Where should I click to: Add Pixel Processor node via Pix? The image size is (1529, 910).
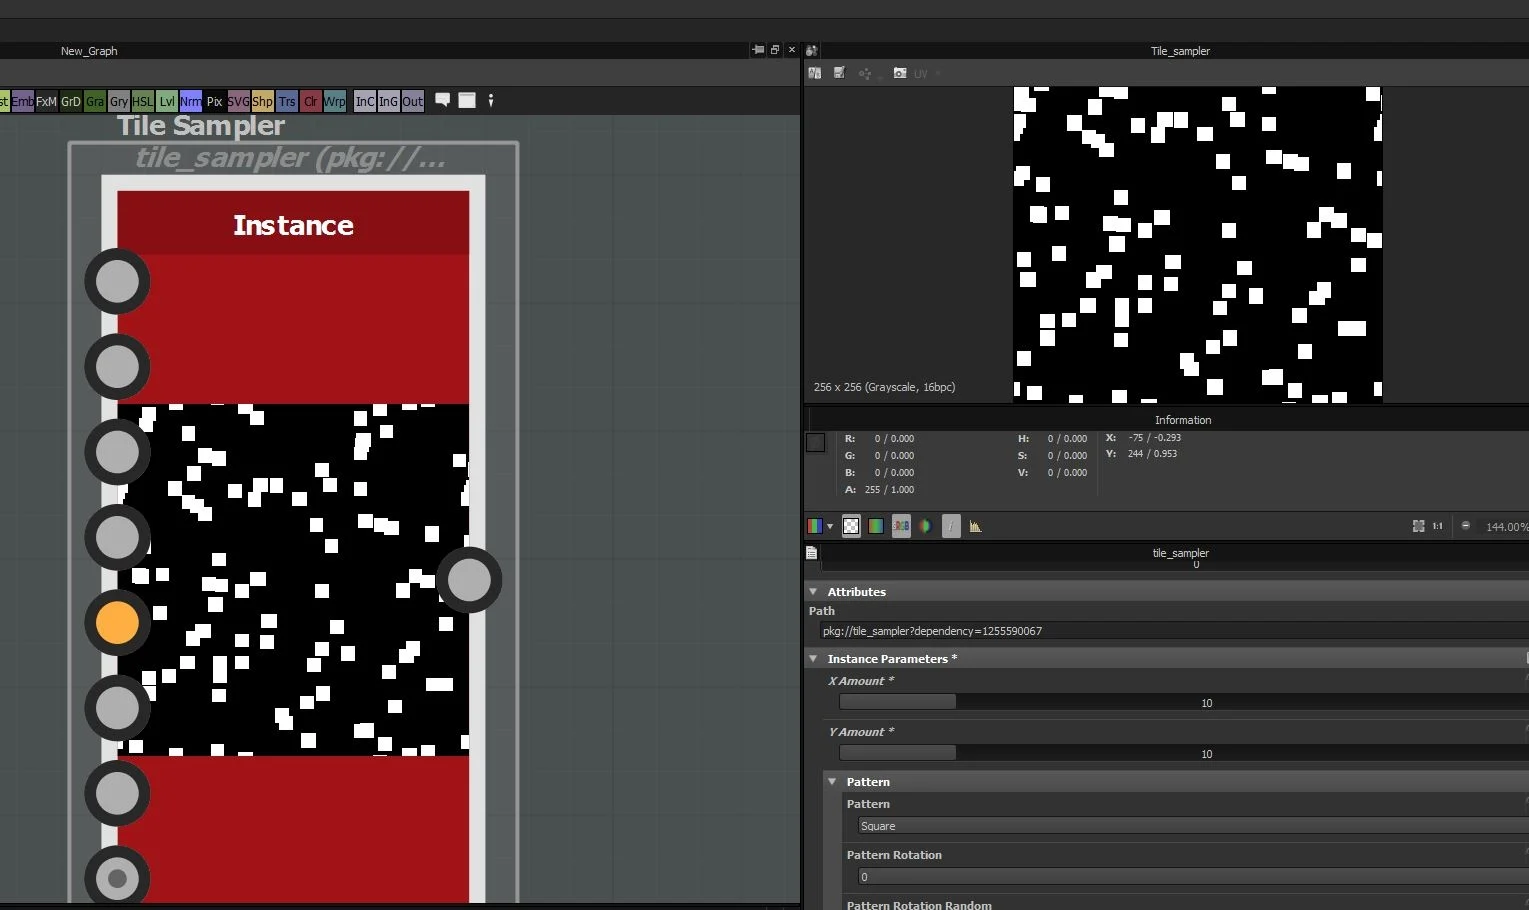214,101
